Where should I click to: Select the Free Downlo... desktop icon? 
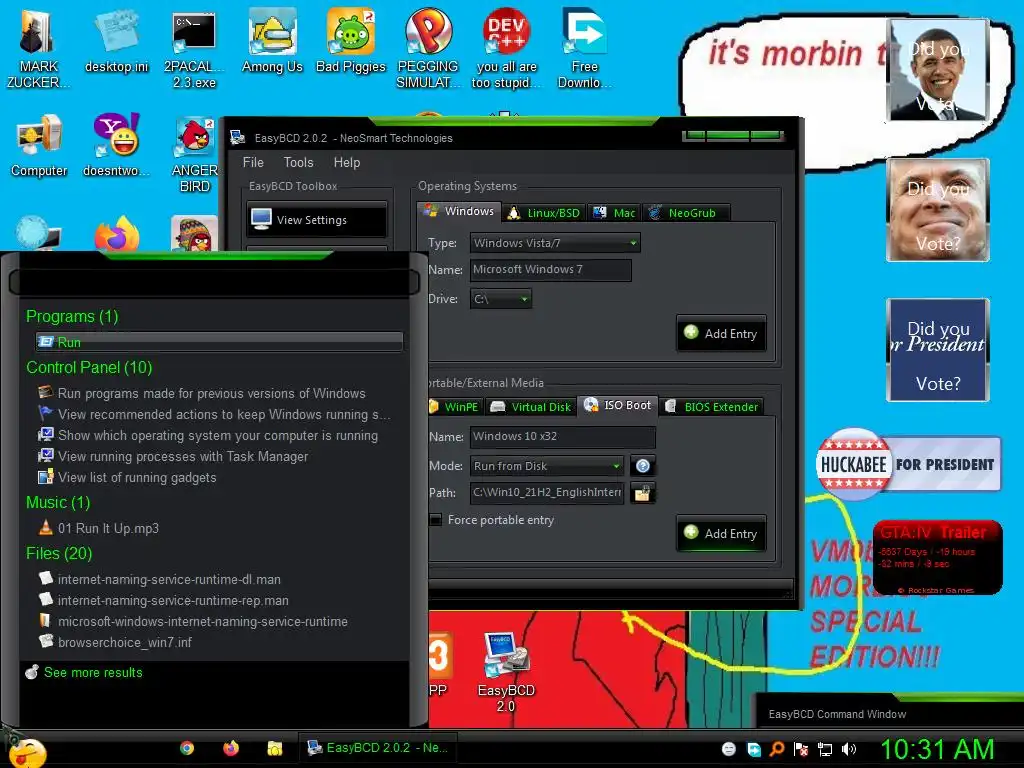click(x=584, y=48)
